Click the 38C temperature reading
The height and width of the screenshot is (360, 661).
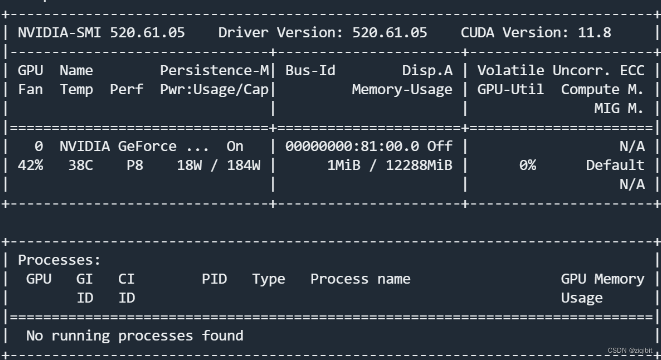click(x=81, y=165)
